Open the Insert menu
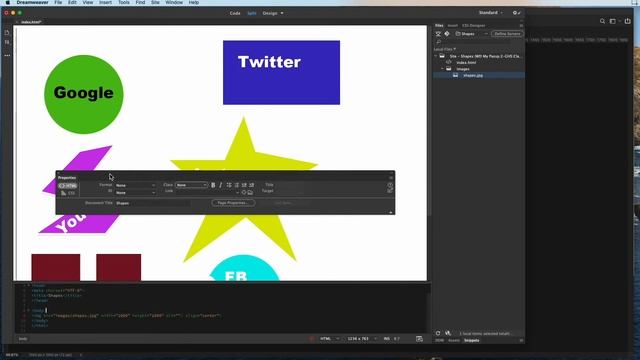Image resolution: width=640 pixels, height=360 pixels. coord(105,2)
